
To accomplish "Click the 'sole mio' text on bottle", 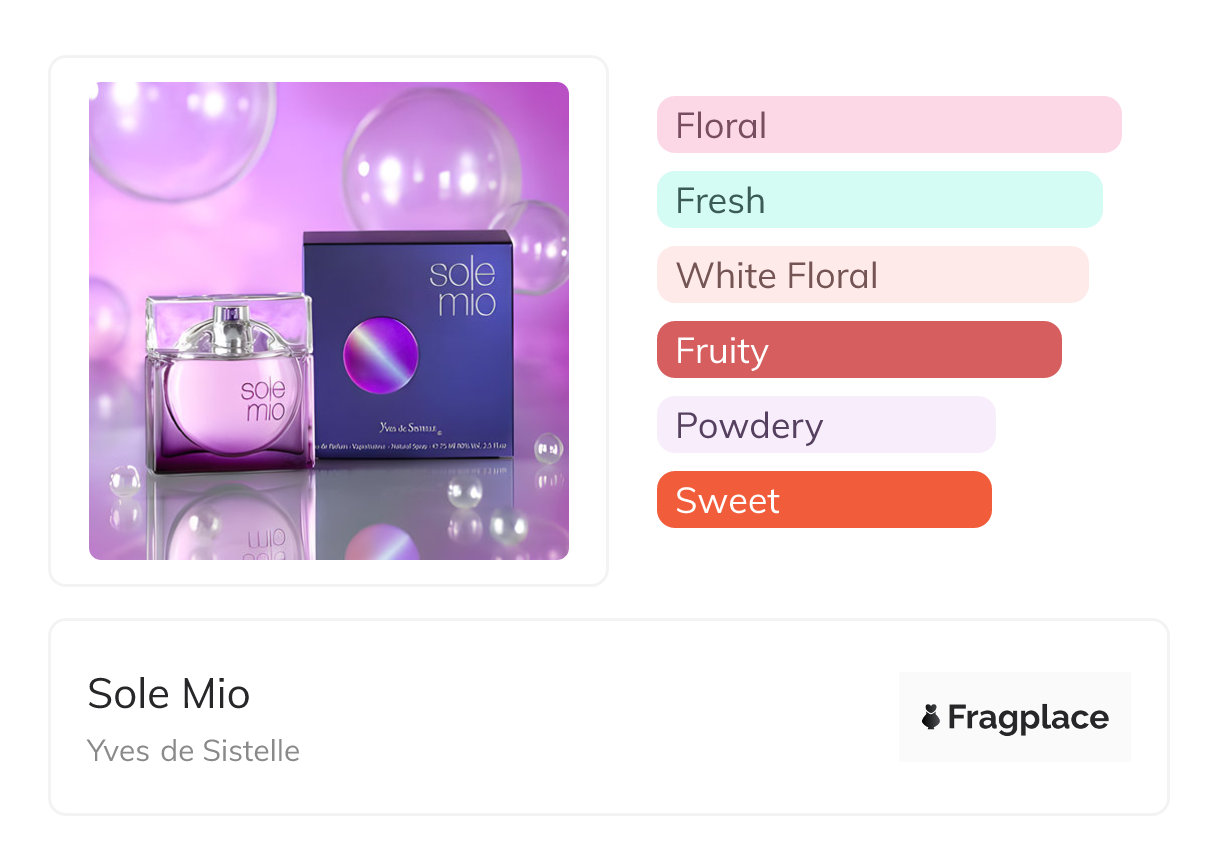I will click(x=262, y=399).
